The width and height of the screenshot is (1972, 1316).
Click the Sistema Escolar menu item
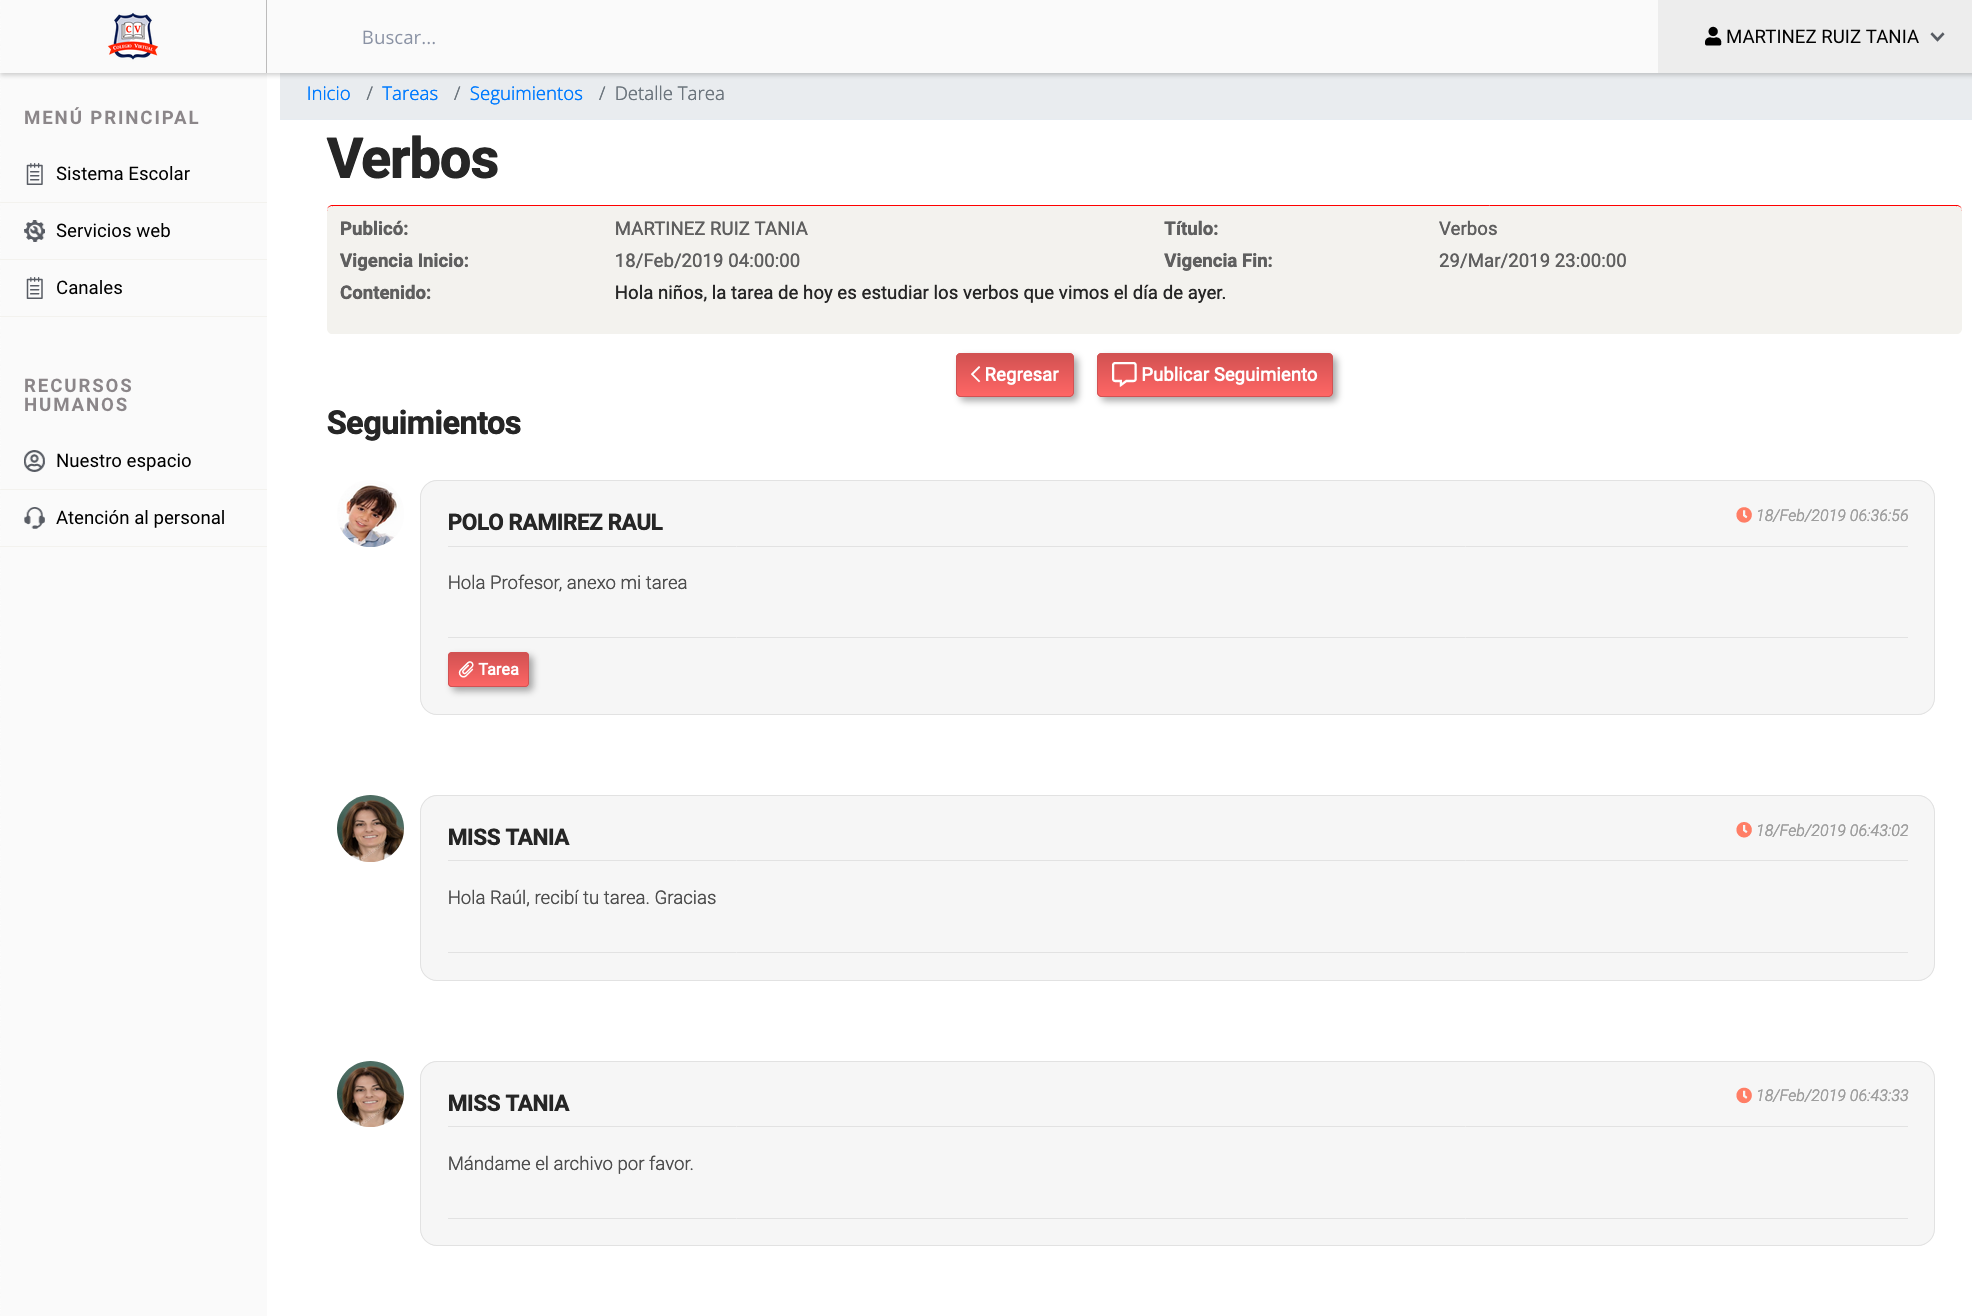123,173
